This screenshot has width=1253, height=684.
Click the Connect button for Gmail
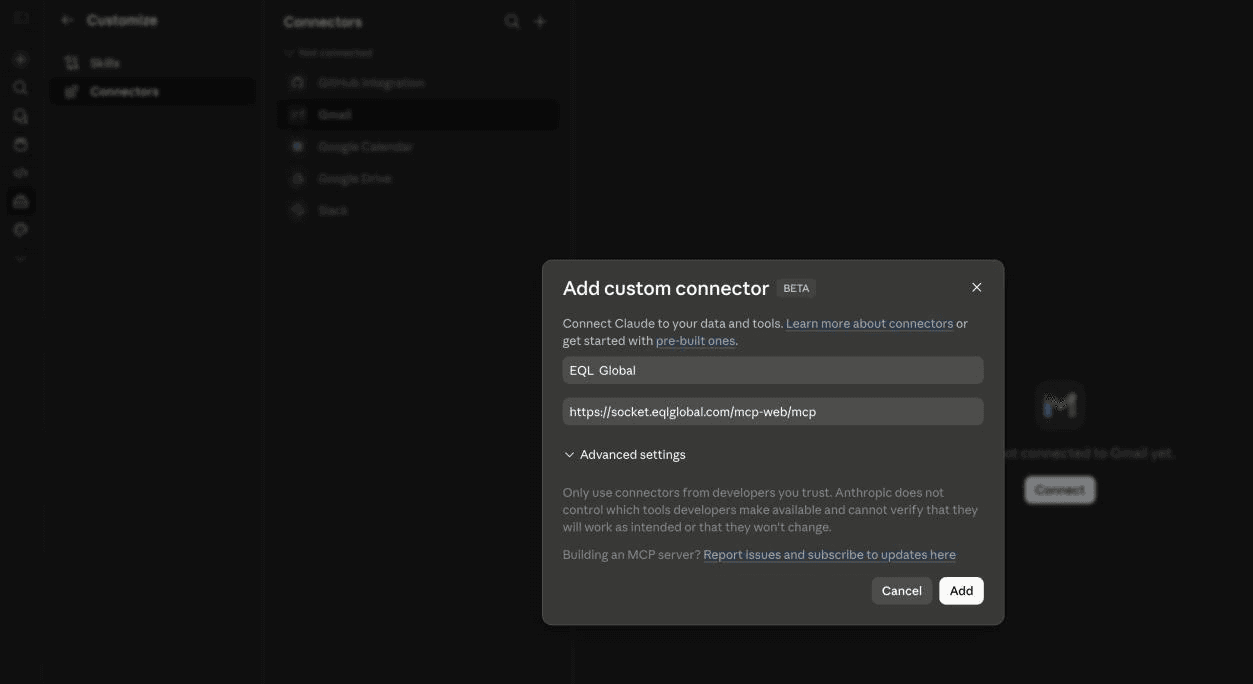(1059, 490)
